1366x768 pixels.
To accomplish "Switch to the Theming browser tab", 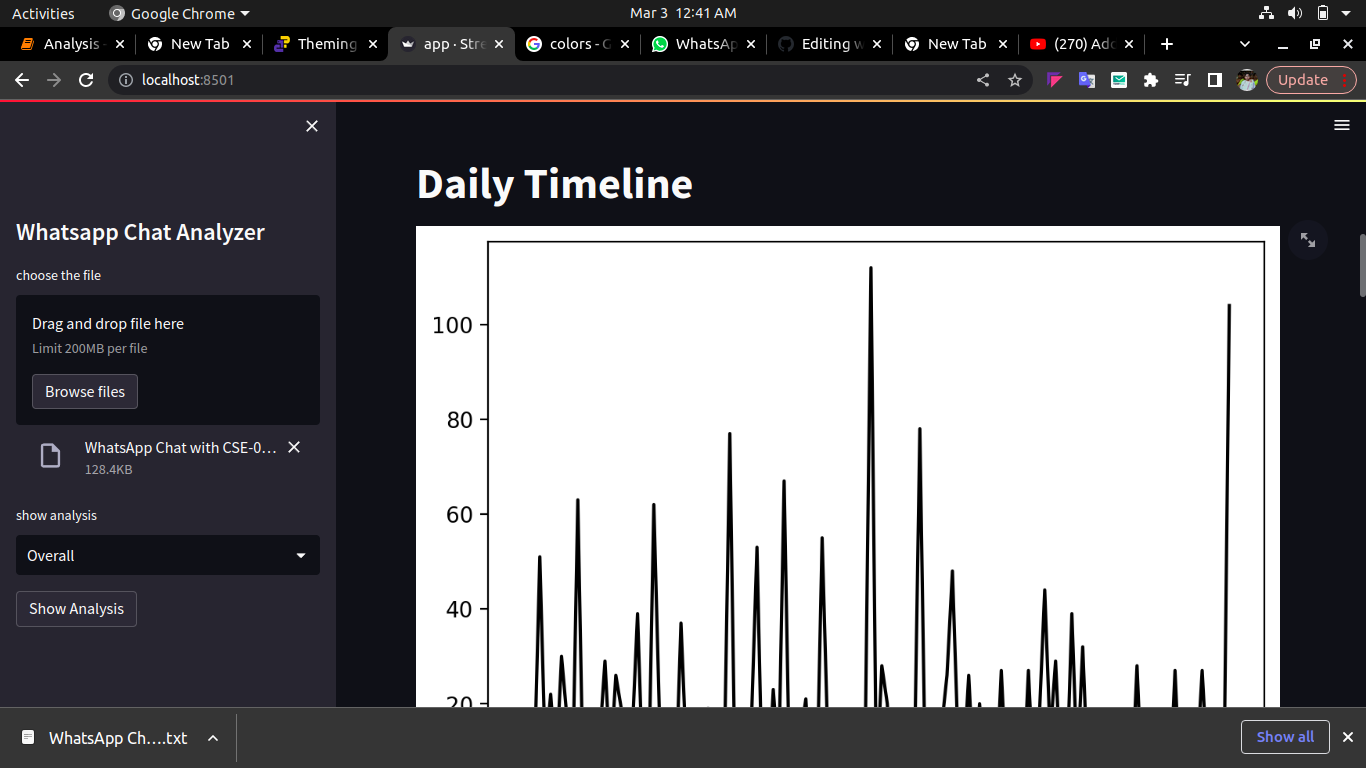I will click(x=322, y=43).
